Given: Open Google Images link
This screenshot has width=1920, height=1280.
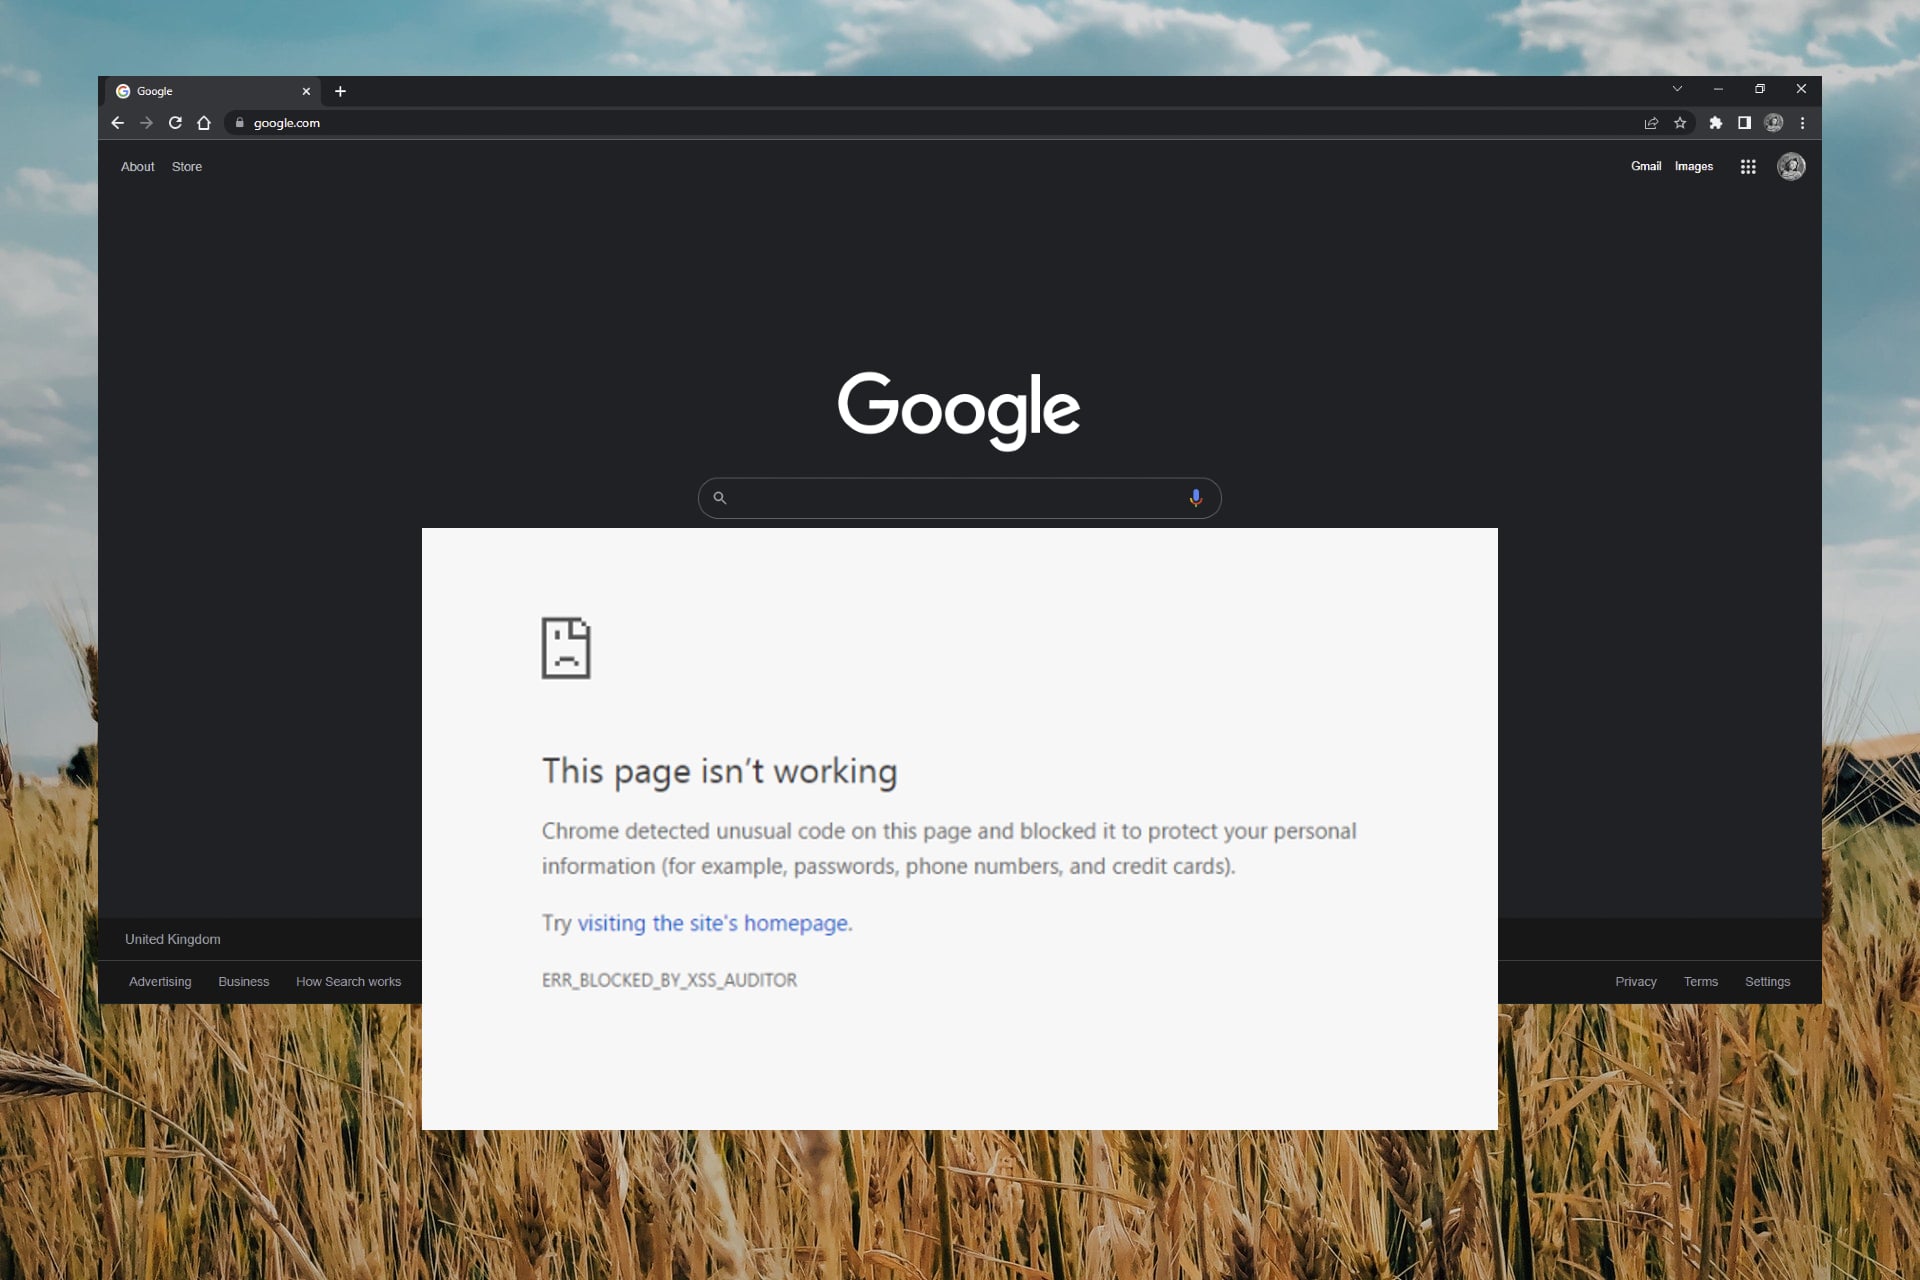Looking at the screenshot, I should (x=1694, y=167).
